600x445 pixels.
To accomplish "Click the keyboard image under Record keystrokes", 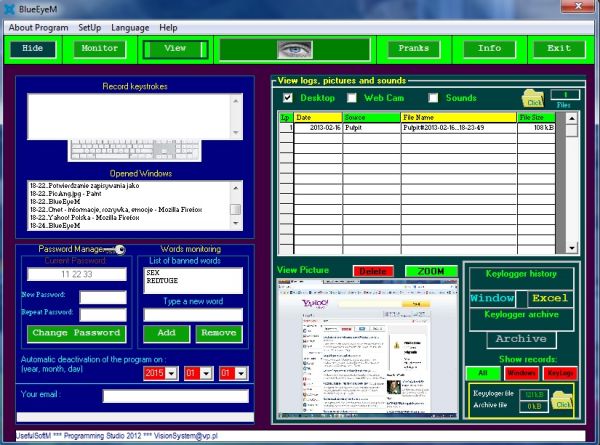I will coord(135,150).
